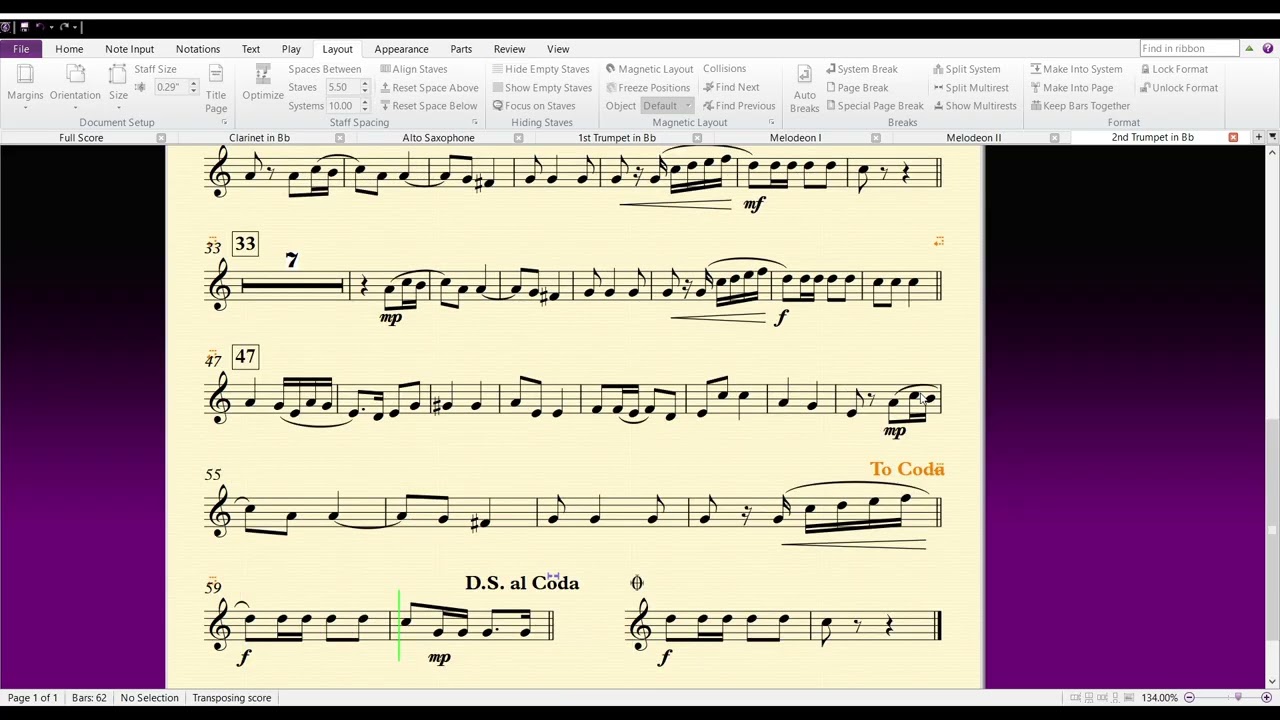Click Split Multirest
Image resolution: width=1280 pixels, height=720 pixels.
tap(970, 88)
